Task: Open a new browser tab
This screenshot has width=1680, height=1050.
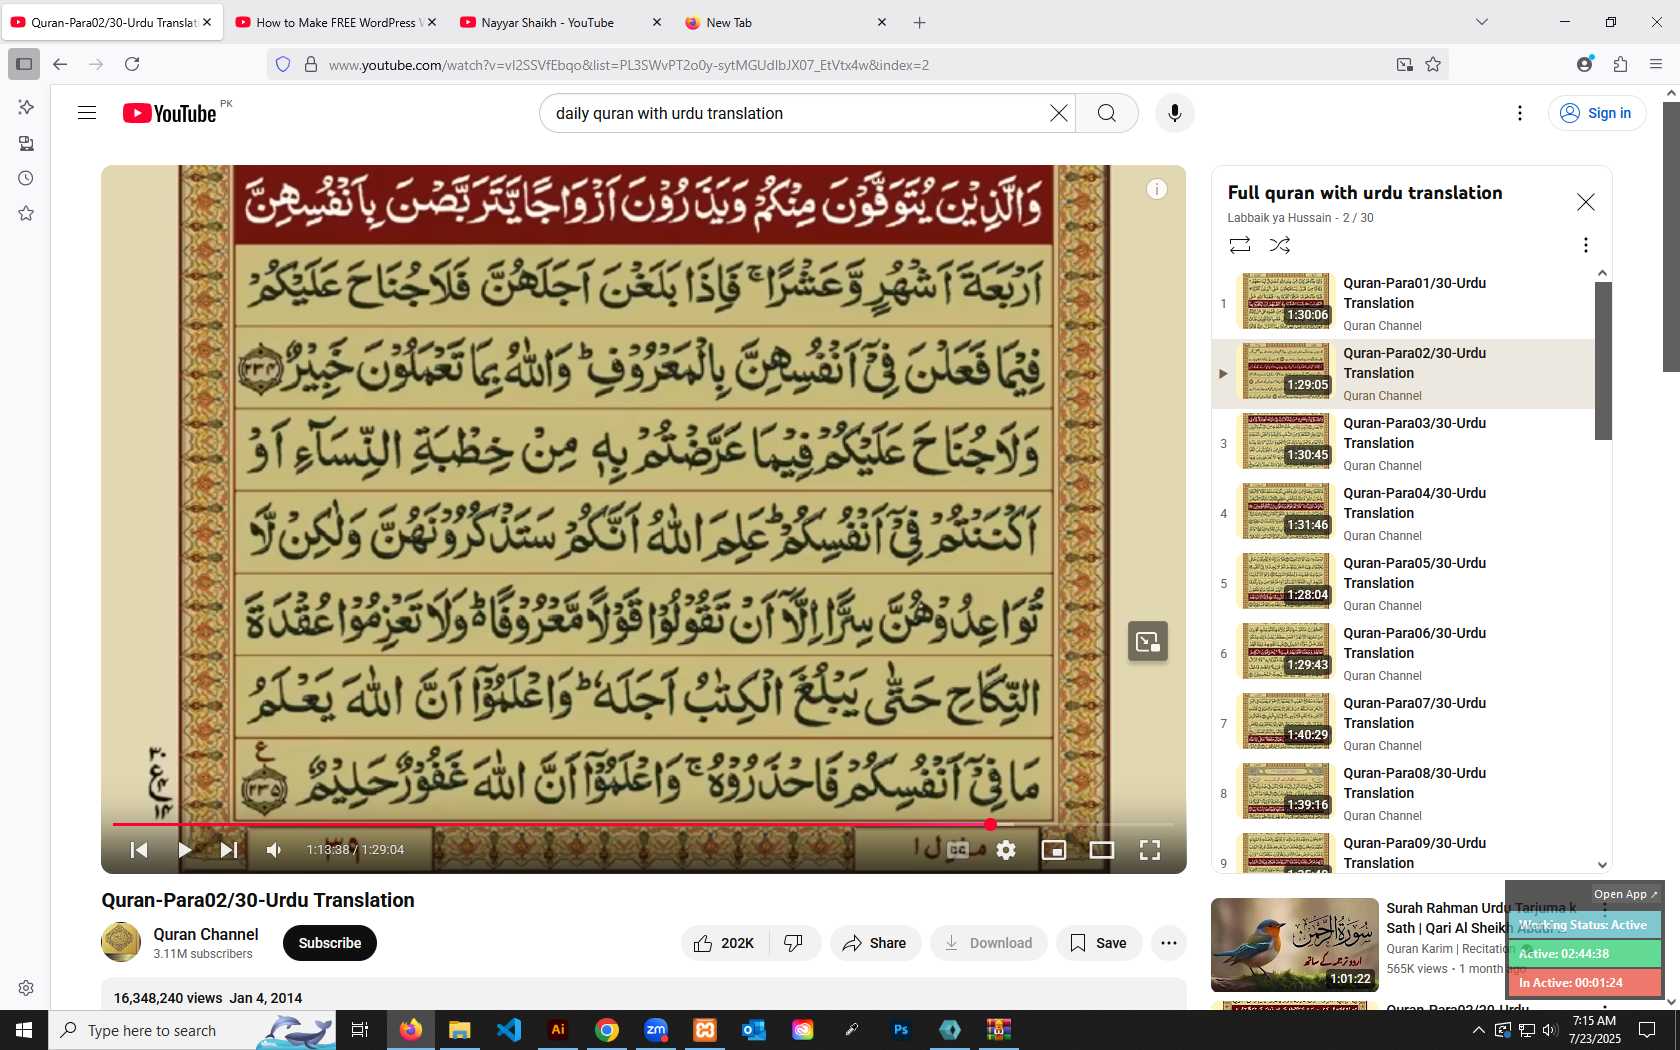Action: 920,22
